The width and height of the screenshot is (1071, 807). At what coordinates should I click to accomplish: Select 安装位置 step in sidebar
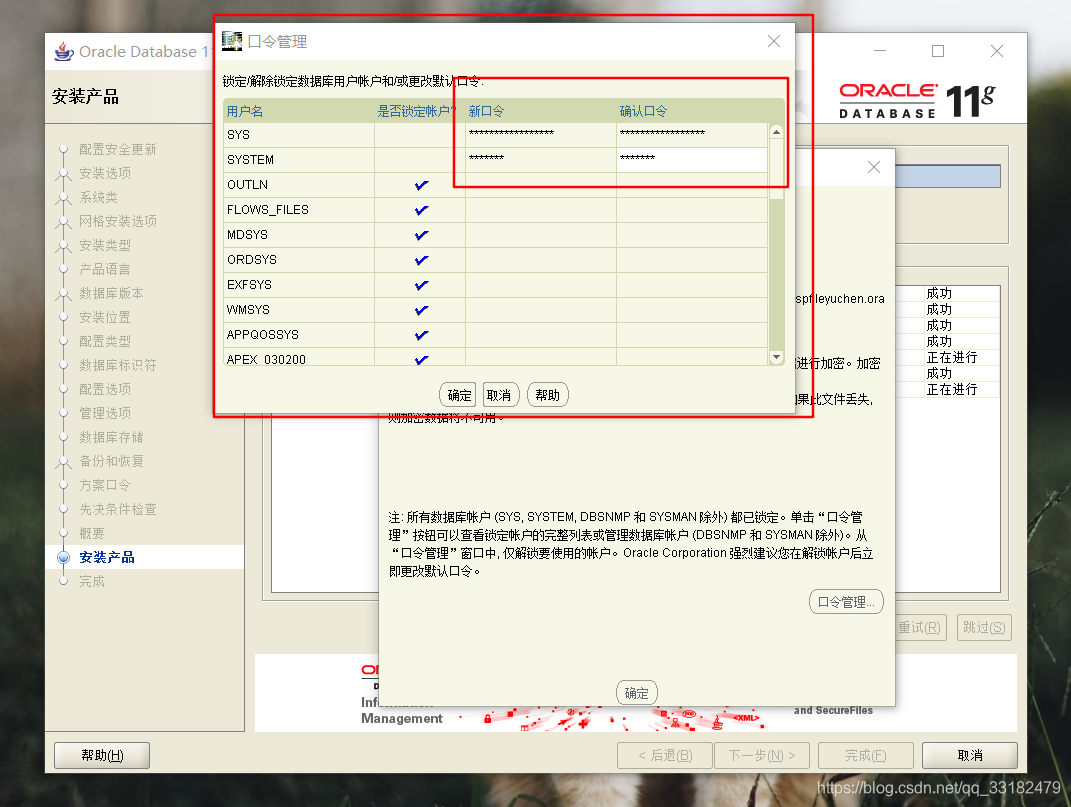tap(105, 317)
